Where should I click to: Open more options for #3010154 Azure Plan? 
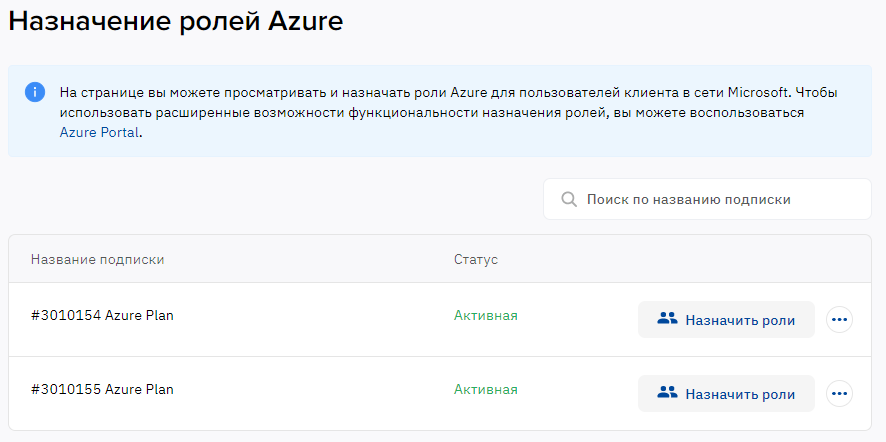point(839,320)
